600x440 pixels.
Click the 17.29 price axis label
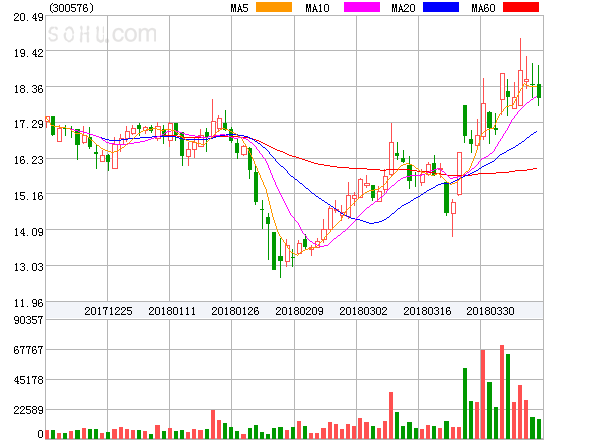[x=29, y=124]
